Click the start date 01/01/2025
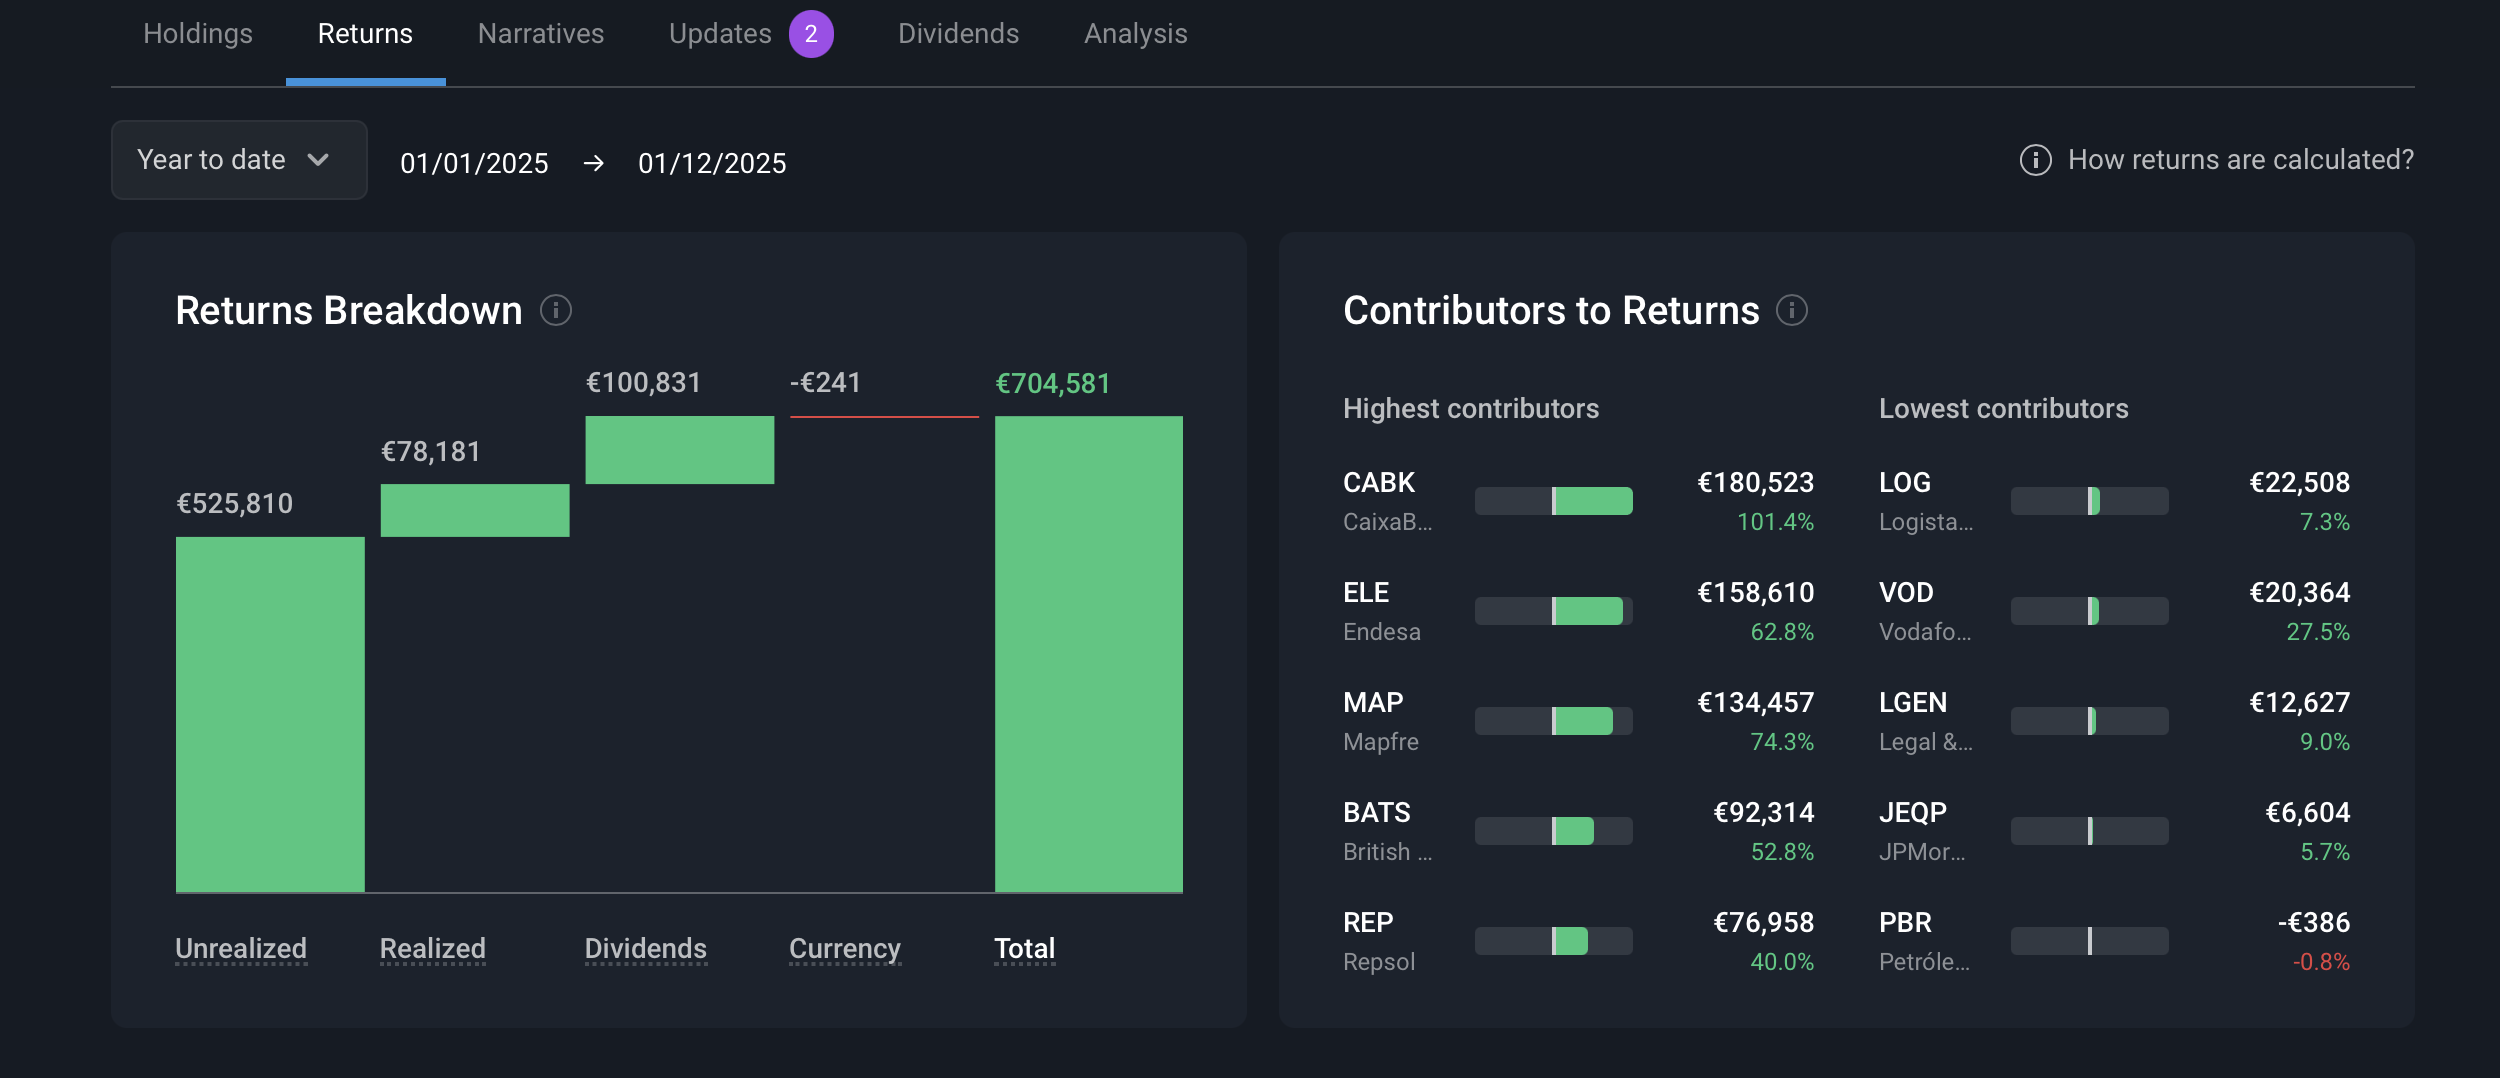2500x1078 pixels. 474,163
